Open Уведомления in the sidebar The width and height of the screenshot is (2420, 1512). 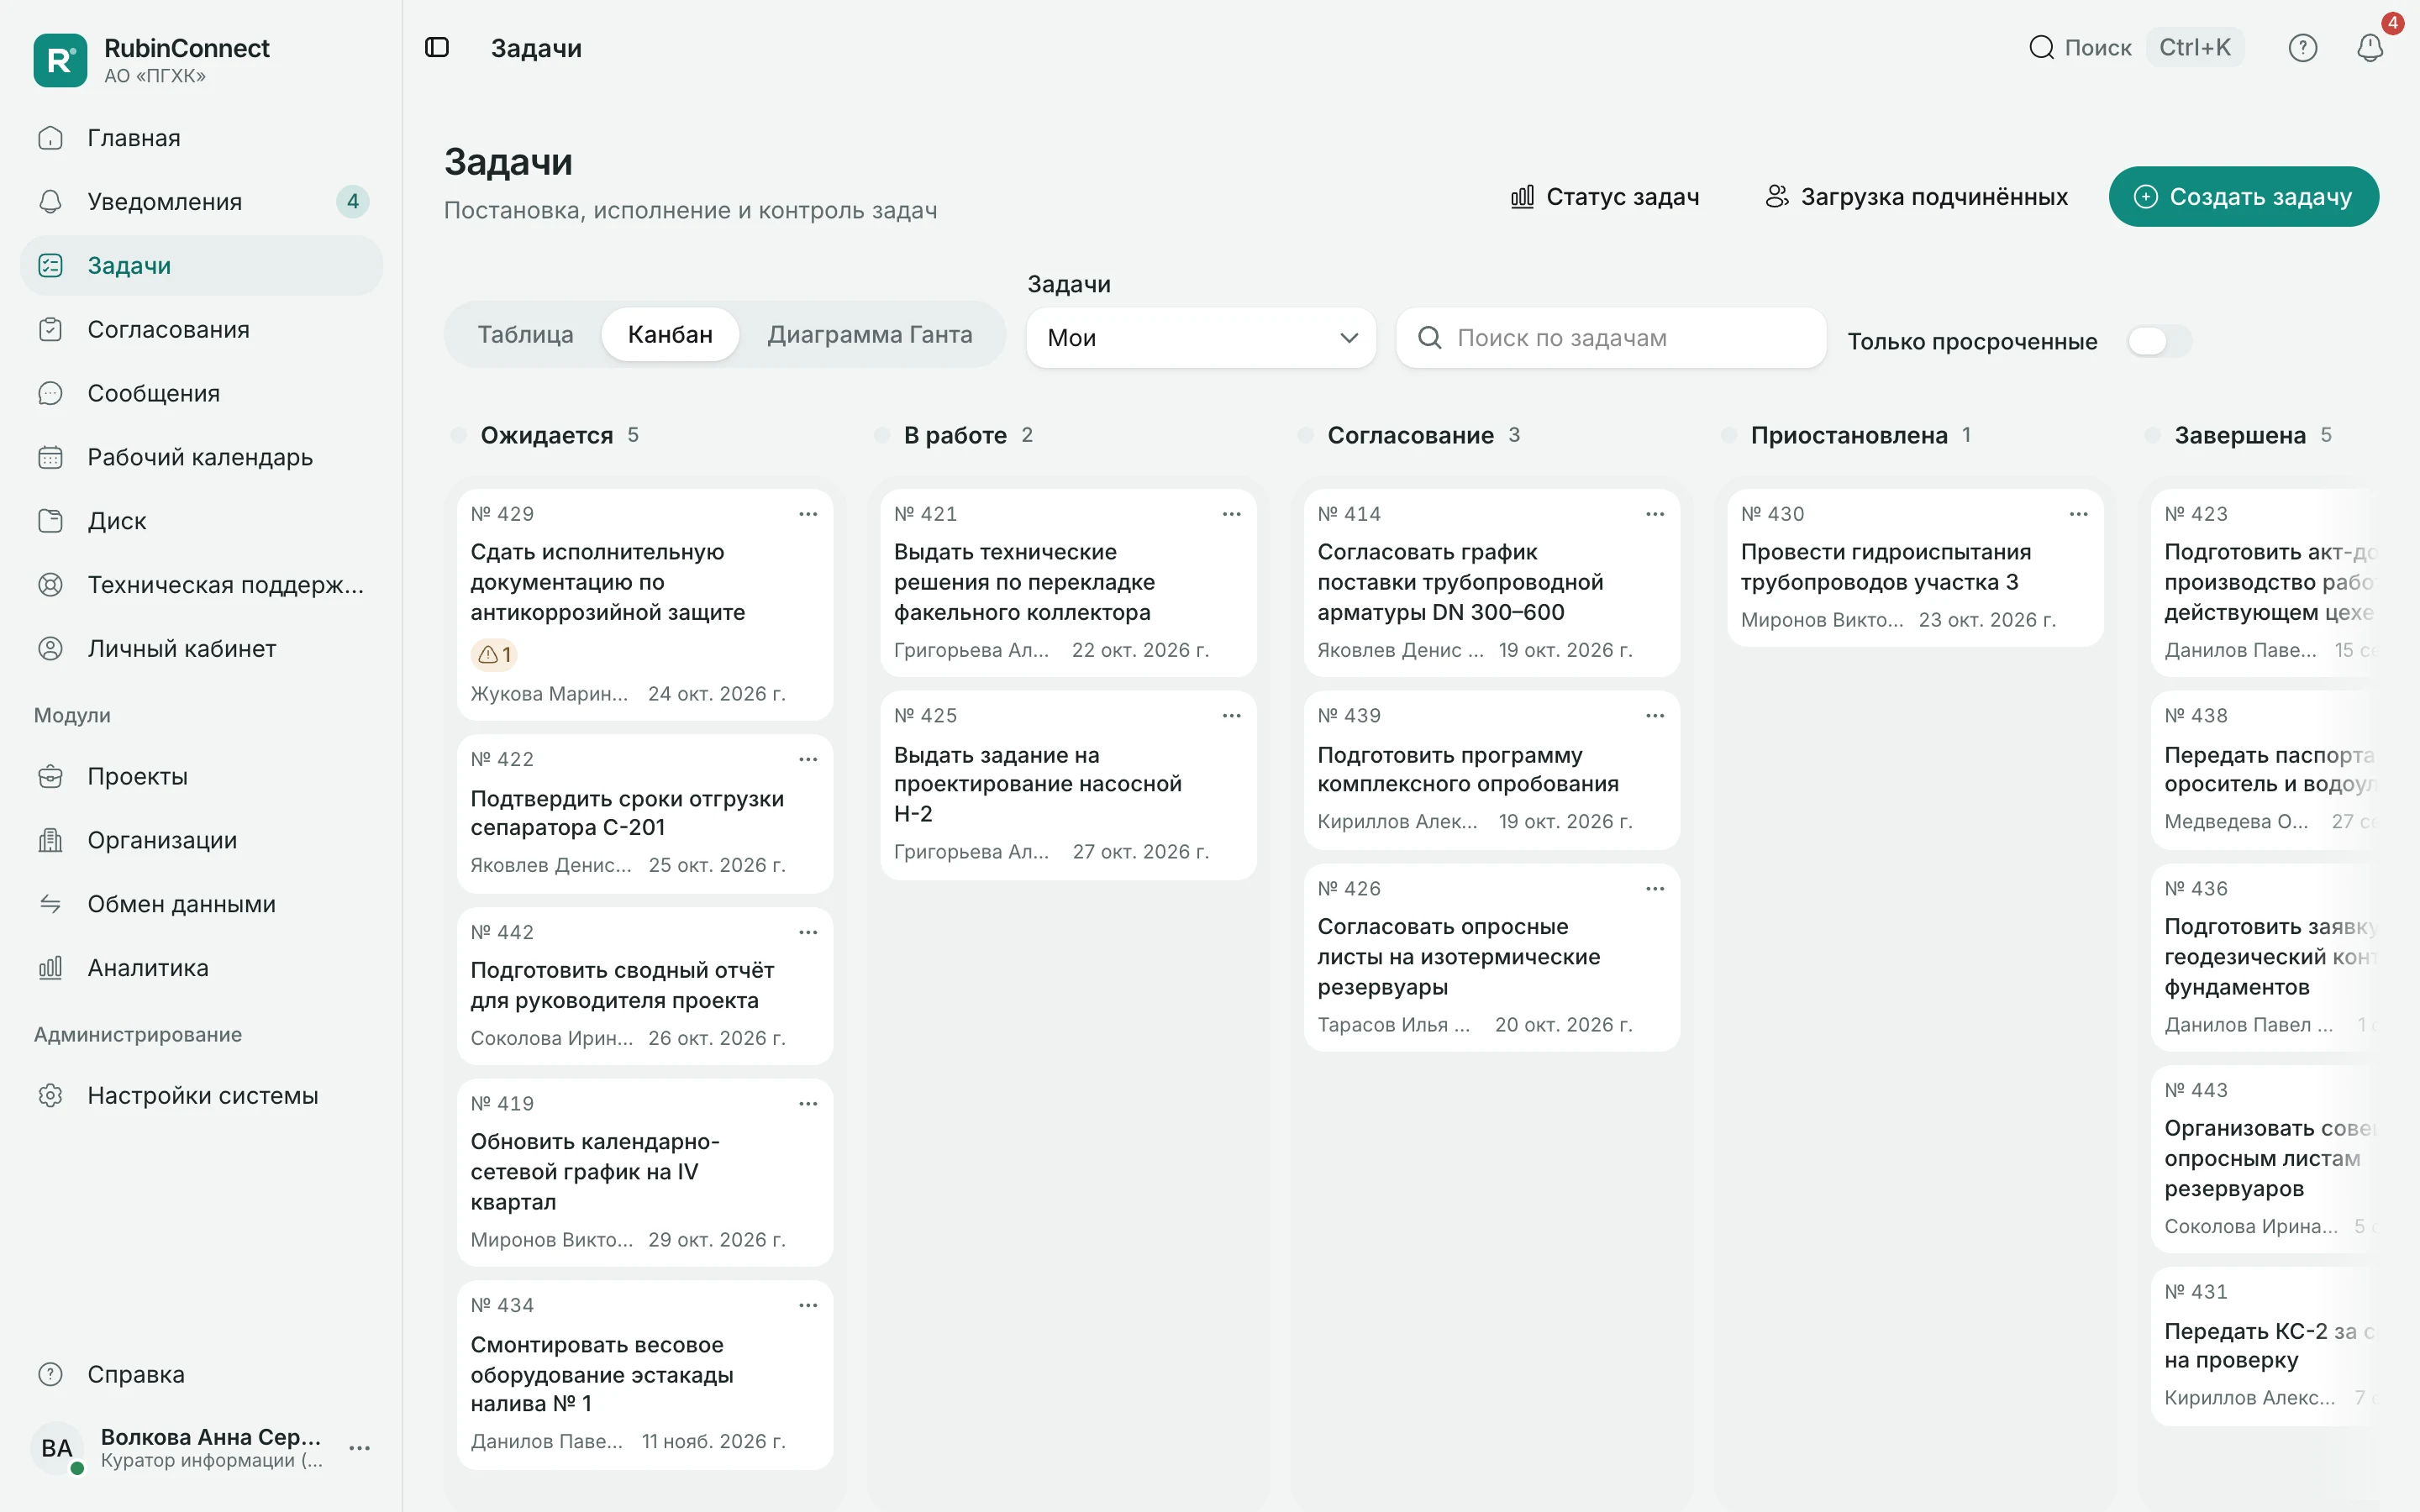202,201
